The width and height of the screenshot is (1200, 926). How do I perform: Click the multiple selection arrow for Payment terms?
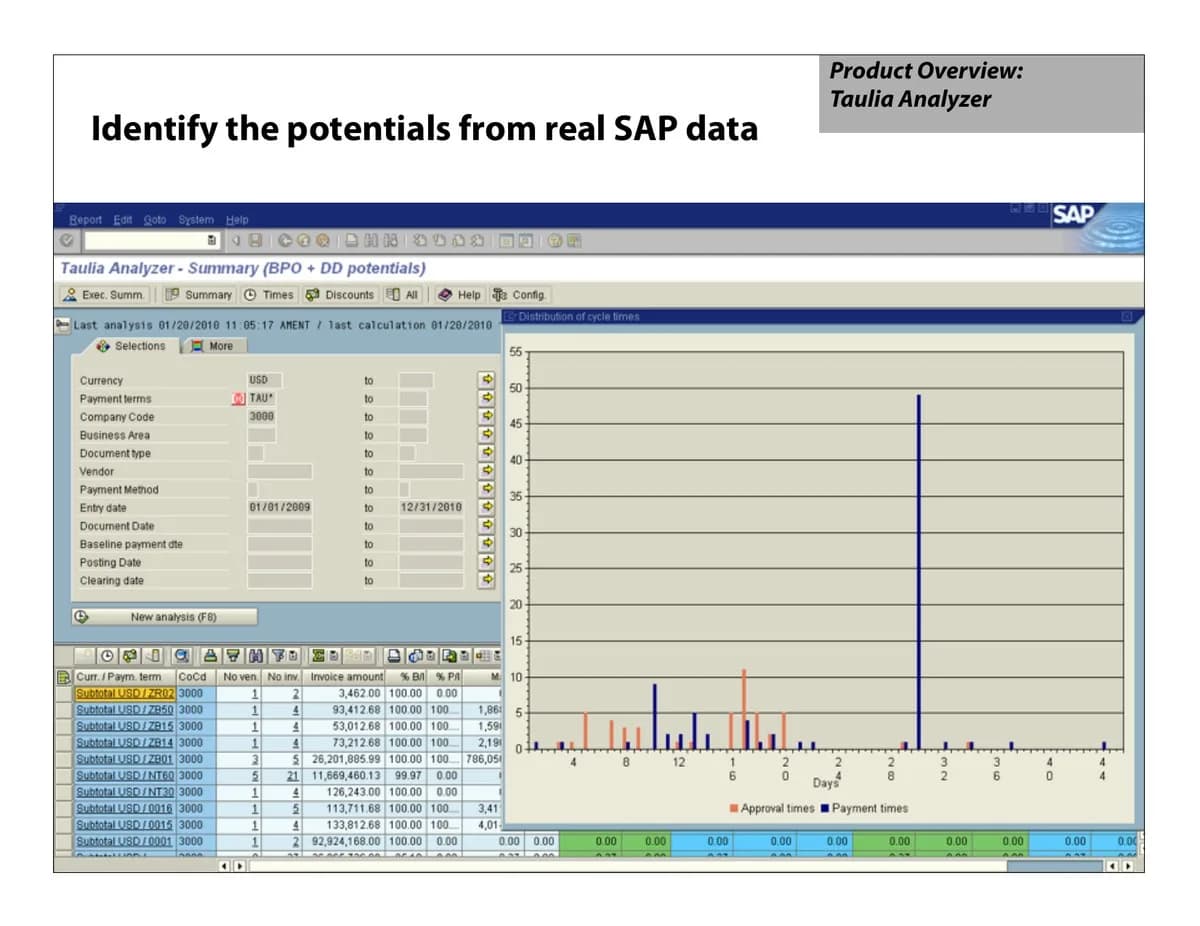(488, 398)
